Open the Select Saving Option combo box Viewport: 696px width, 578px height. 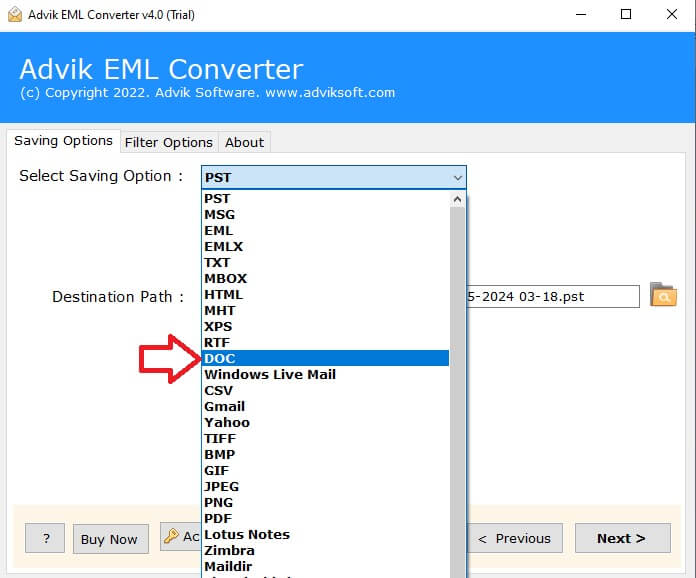(x=333, y=177)
